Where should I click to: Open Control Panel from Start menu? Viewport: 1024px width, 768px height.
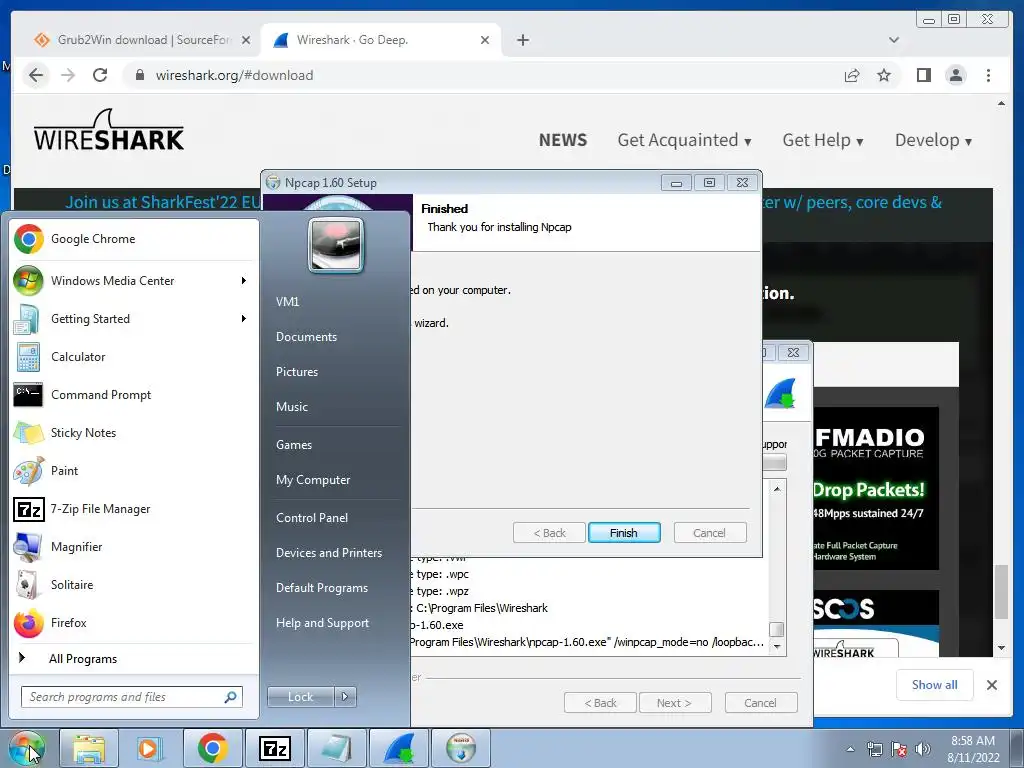click(x=312, y=518)
